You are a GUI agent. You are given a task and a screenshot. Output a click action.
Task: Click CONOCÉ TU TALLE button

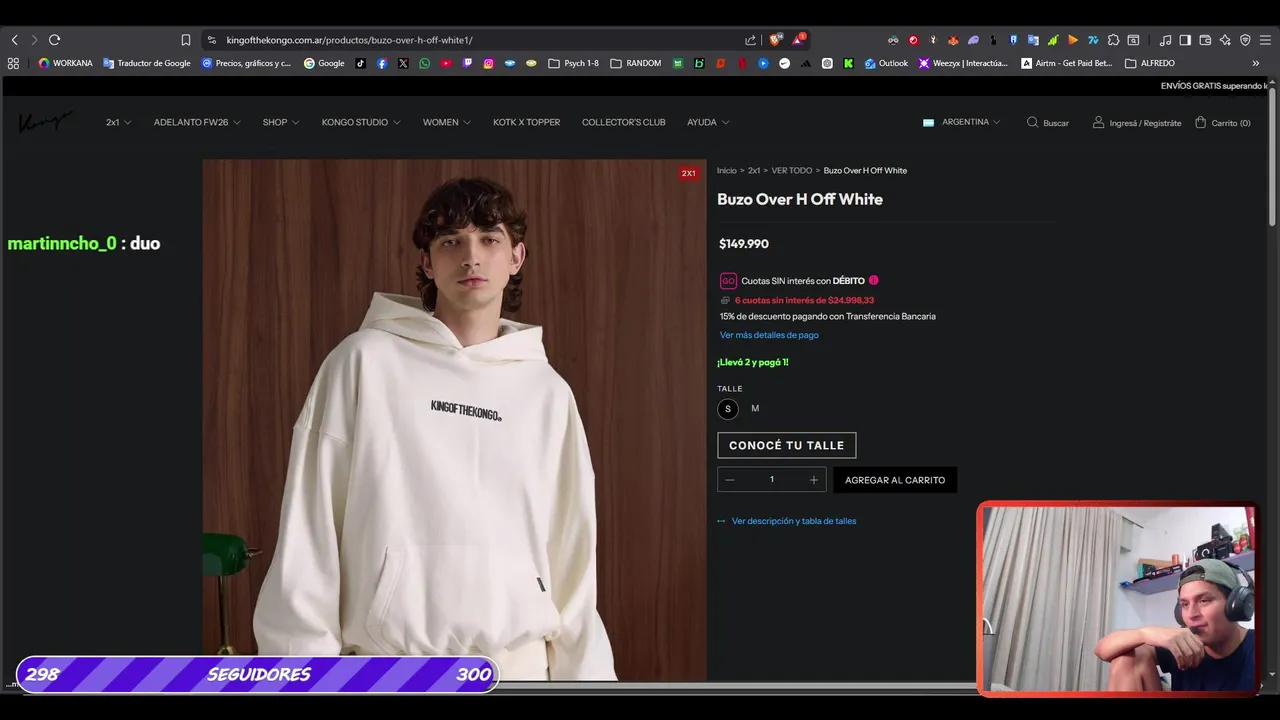pos(787,445)
